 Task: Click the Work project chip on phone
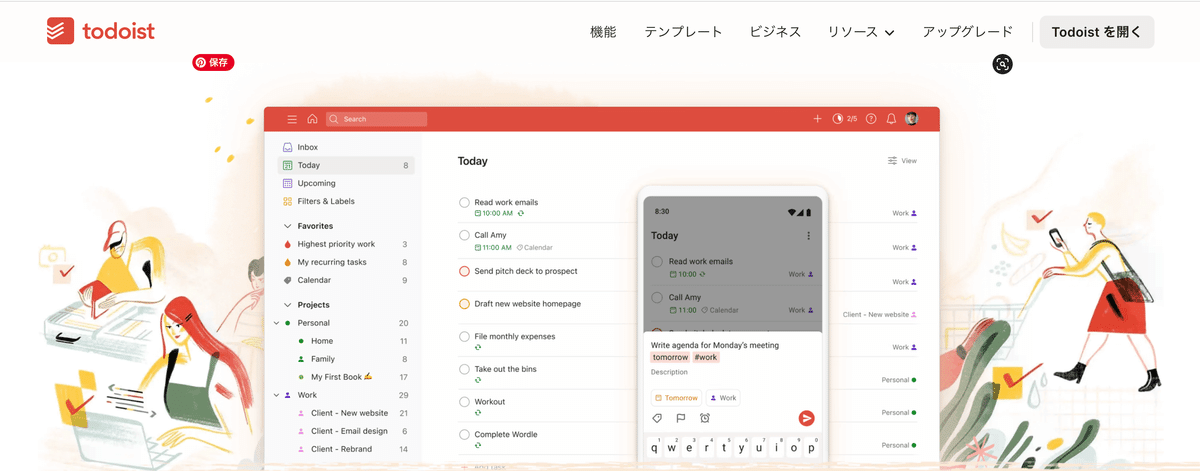pyautogui.click(x=723, y=398)
